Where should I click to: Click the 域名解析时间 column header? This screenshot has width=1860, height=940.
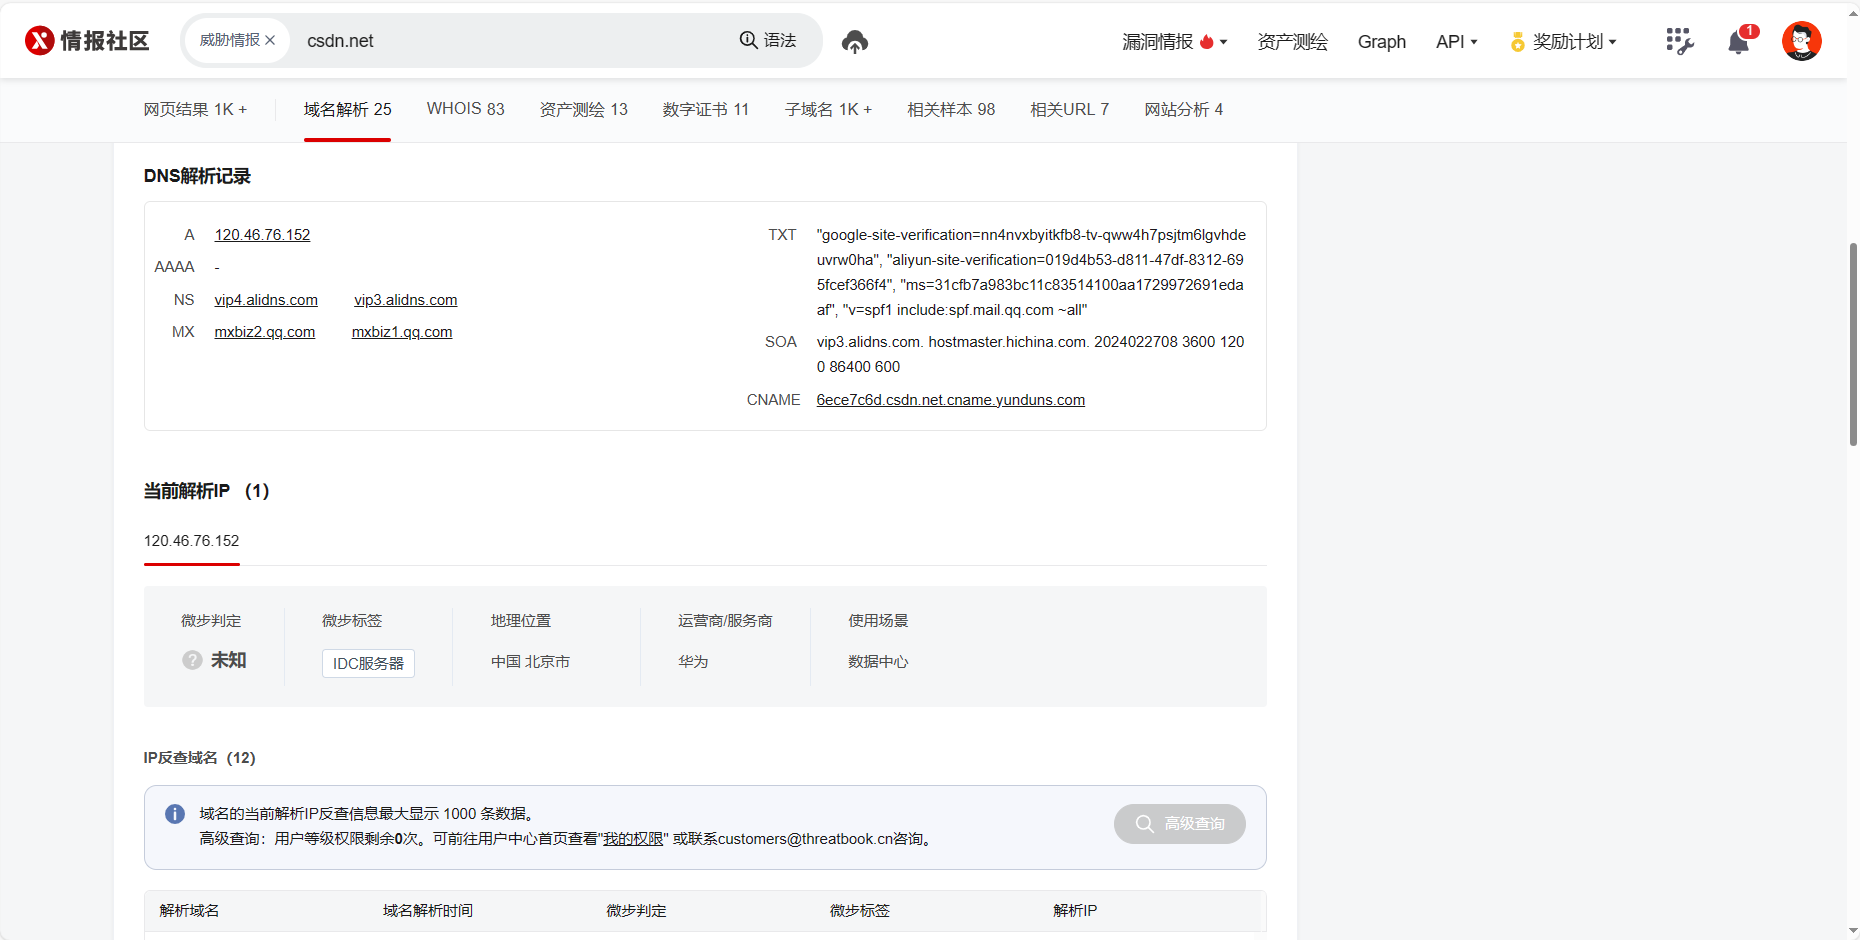click(428, 911)
